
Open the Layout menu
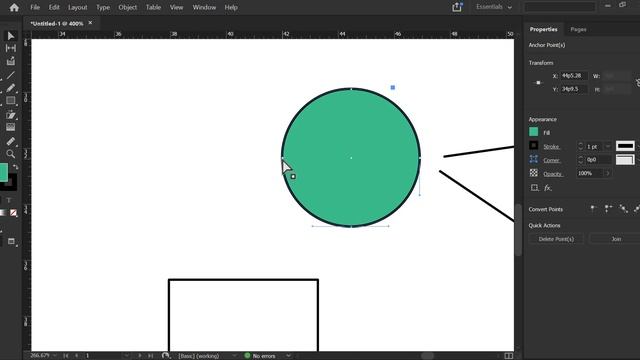(x=78, y=7)
